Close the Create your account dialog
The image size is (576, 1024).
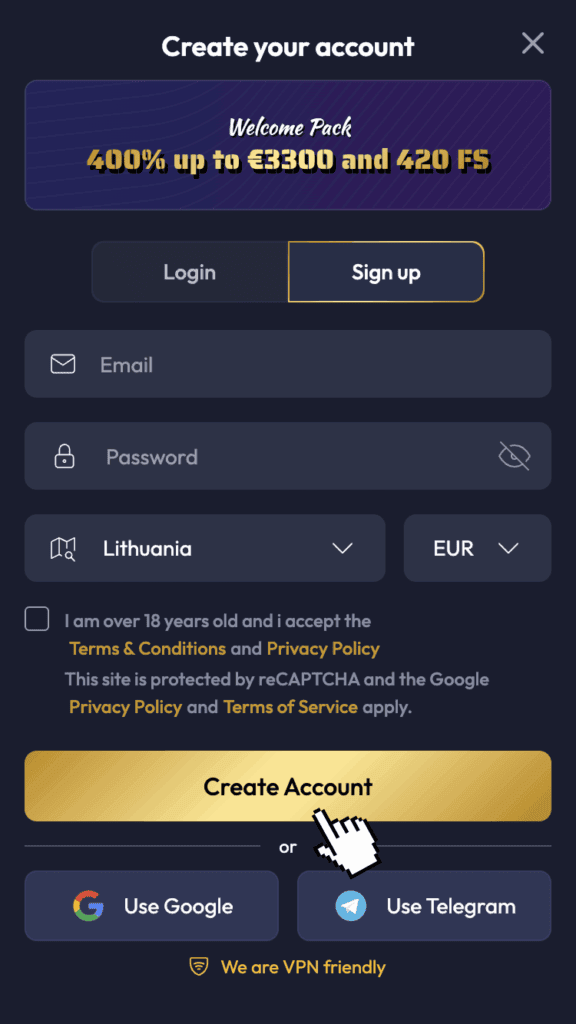(533, 44)
